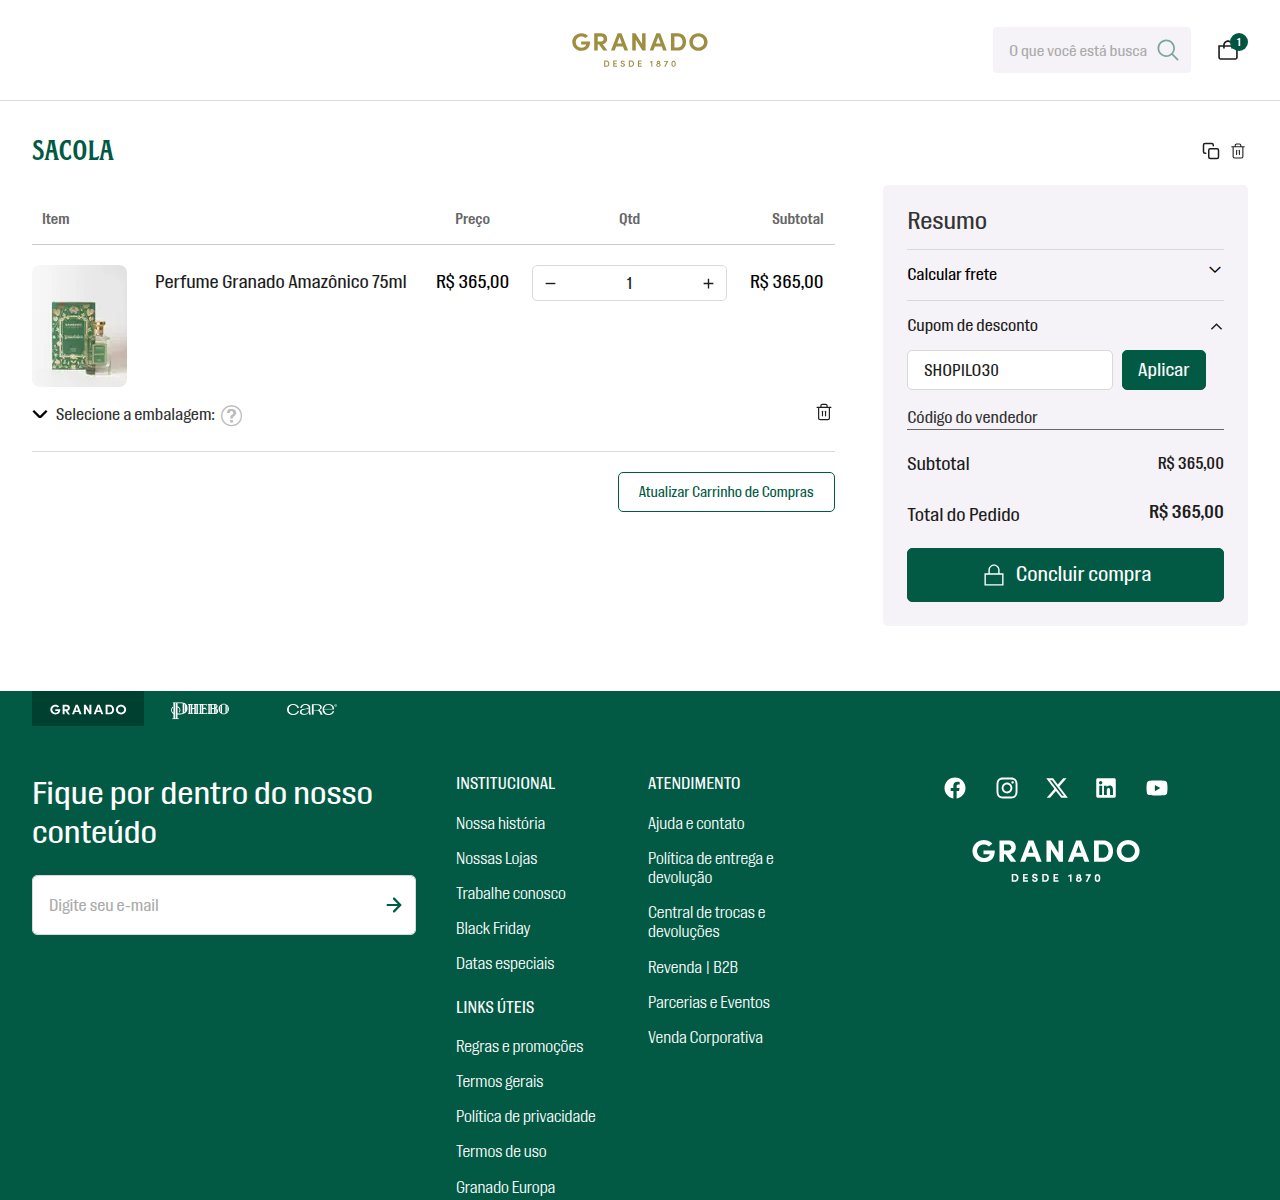Open Política de entrega e devolução link
The image size is (1280, 1200).
click(x=711, y=868)
